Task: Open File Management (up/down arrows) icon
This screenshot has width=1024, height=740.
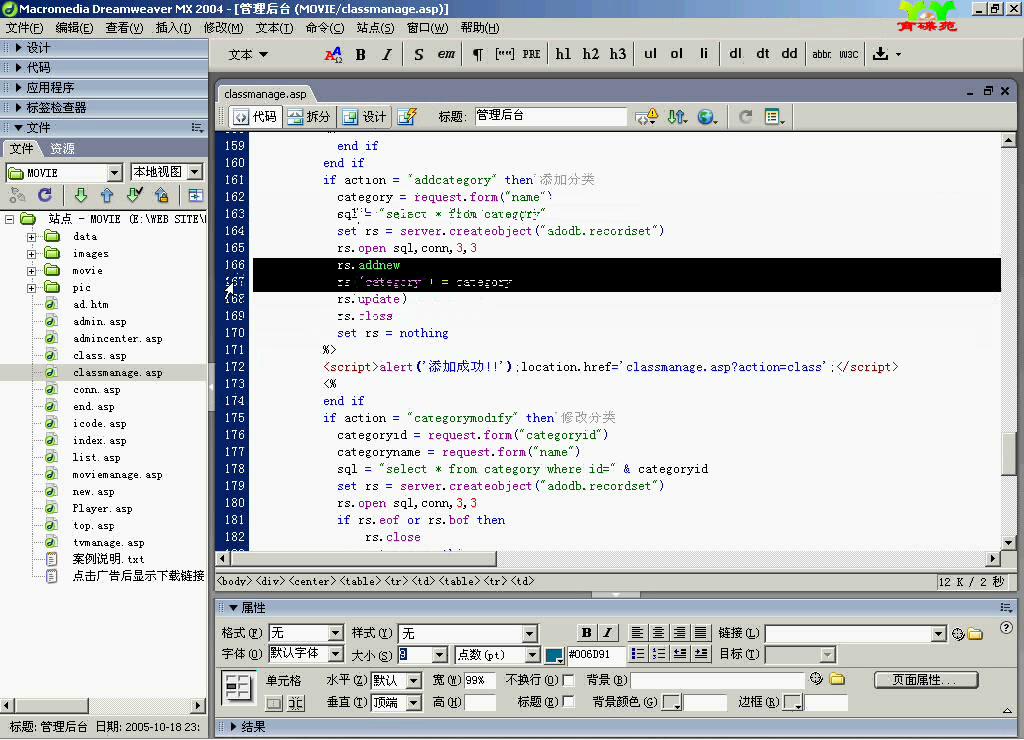Action: click(x=677, y=117)
